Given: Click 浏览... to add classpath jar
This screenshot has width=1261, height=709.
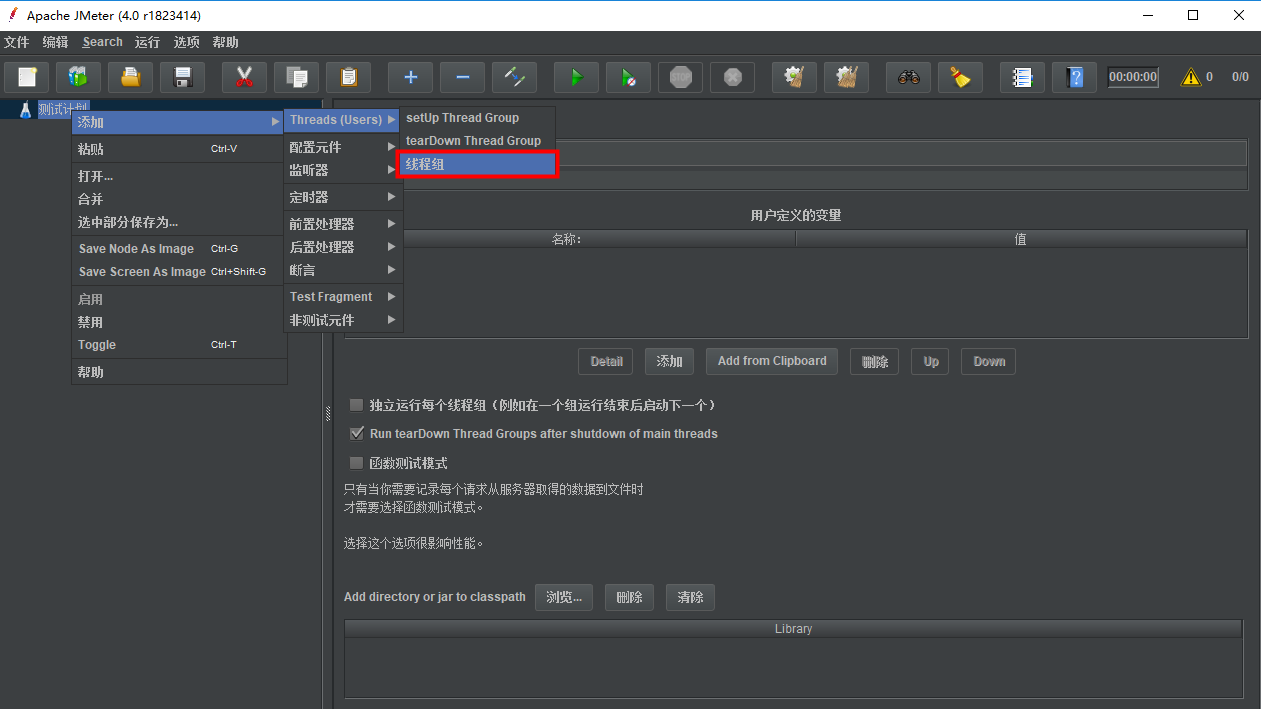Looking at the screenshot, I should (565, 598).
